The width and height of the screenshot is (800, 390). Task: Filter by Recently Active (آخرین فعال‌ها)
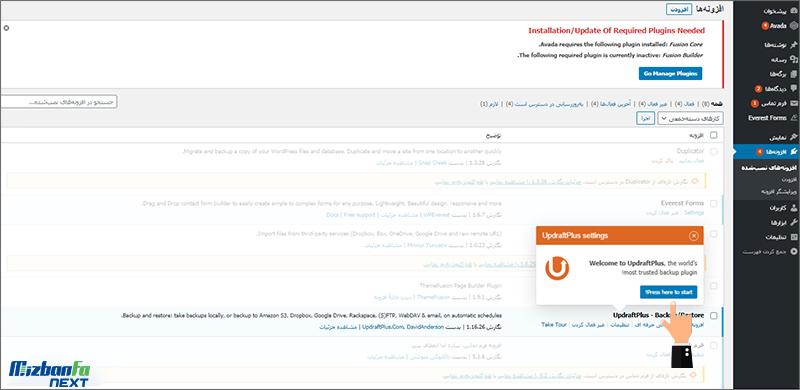coord(616,104)
